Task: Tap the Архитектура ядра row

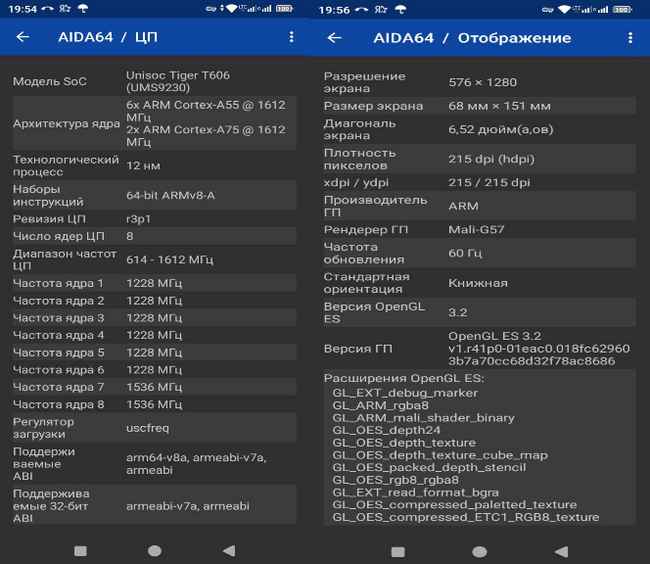Action: (x=155, y=123)
